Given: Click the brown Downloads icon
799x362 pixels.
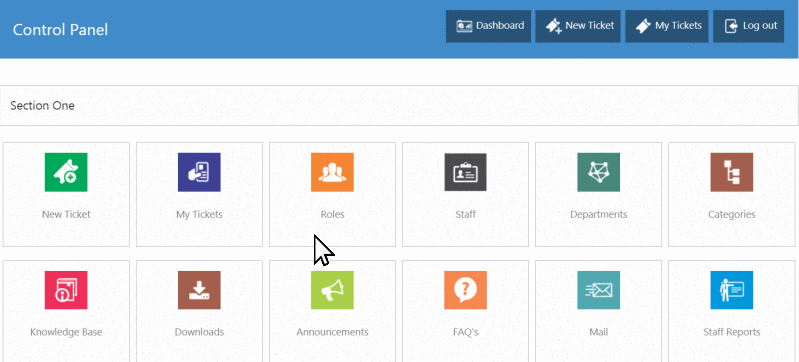Looking at the screenshot, I should 199,290.
